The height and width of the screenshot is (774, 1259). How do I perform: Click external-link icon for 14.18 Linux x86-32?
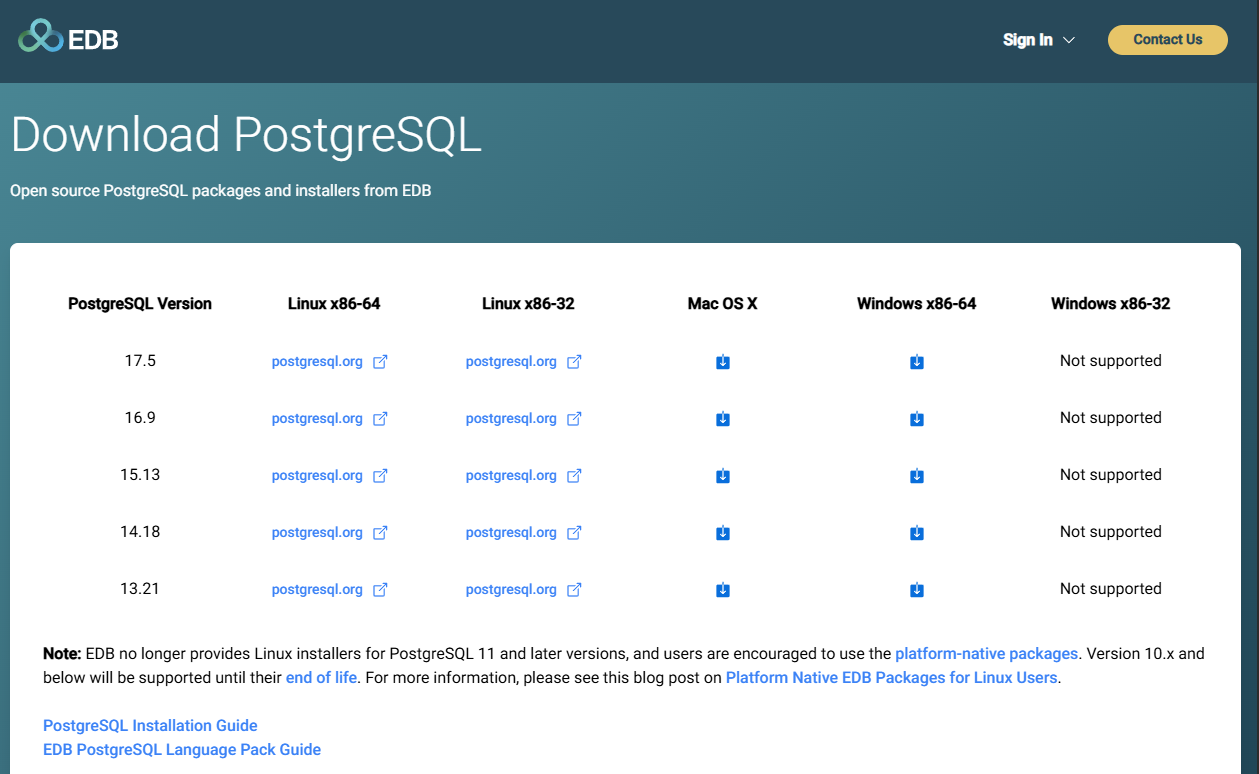pos(574,533)
